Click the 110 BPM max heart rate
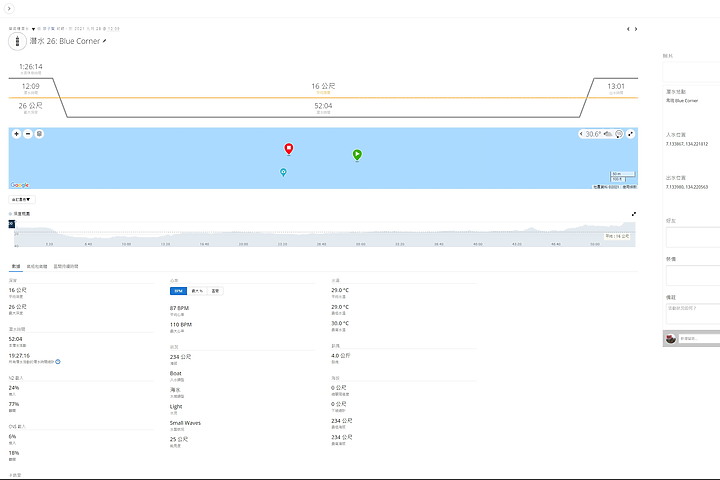The height and width of the screenshot is (480, 720). tap(181, 325)
